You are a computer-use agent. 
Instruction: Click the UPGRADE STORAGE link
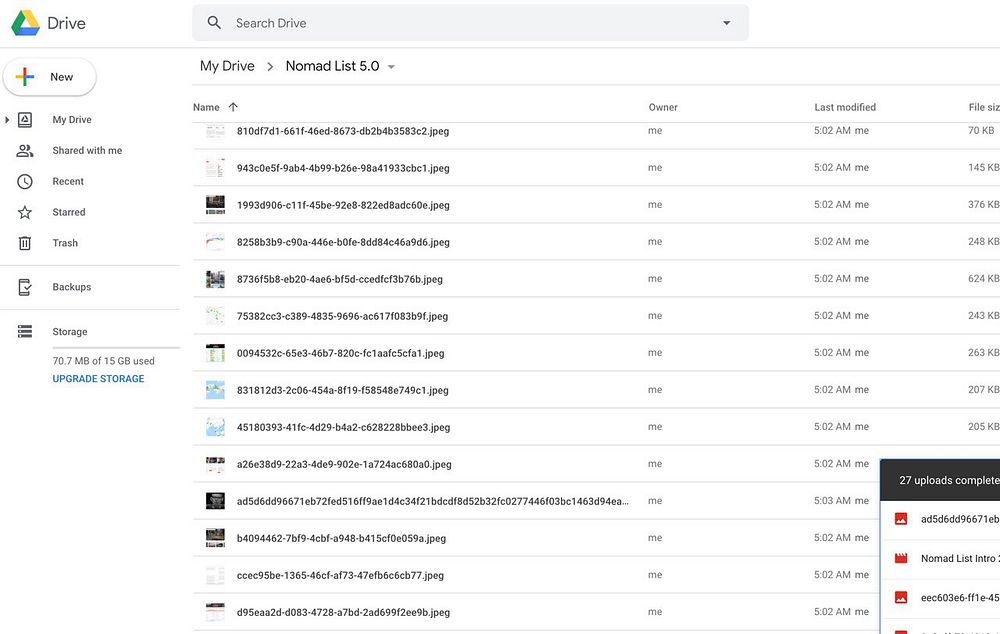98,379
